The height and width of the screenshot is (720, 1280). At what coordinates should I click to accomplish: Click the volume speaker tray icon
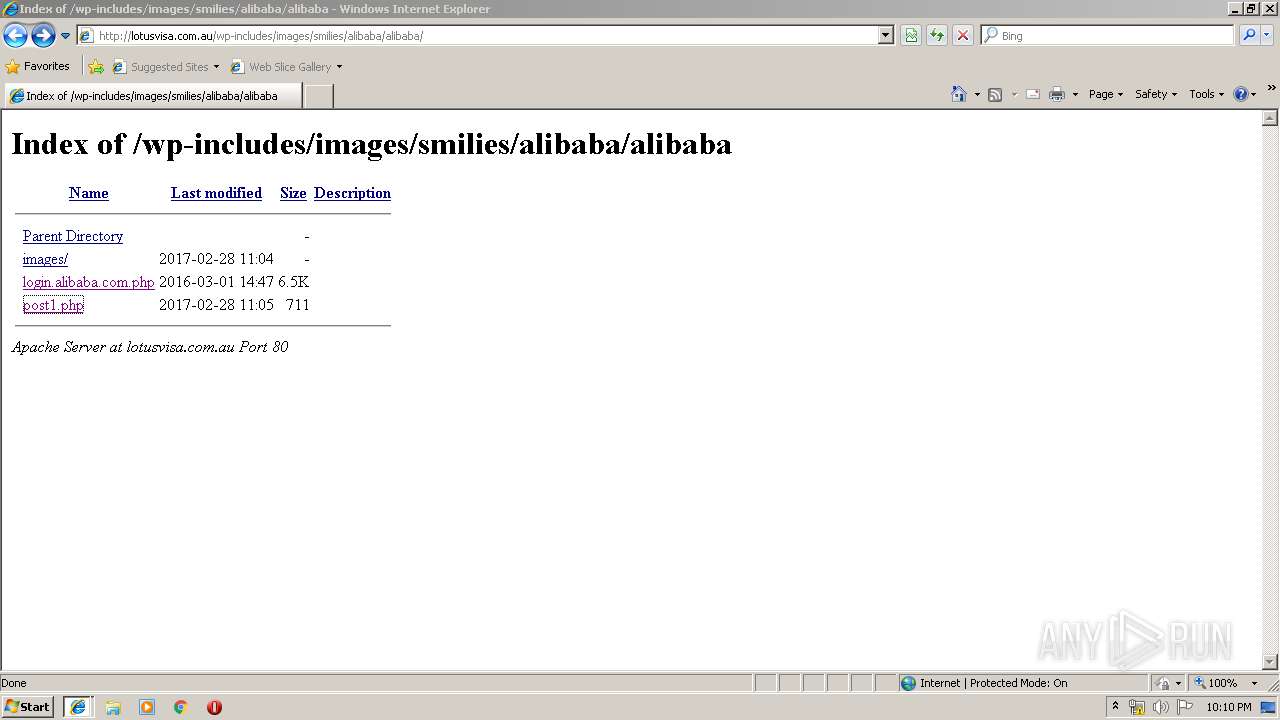1160,707
